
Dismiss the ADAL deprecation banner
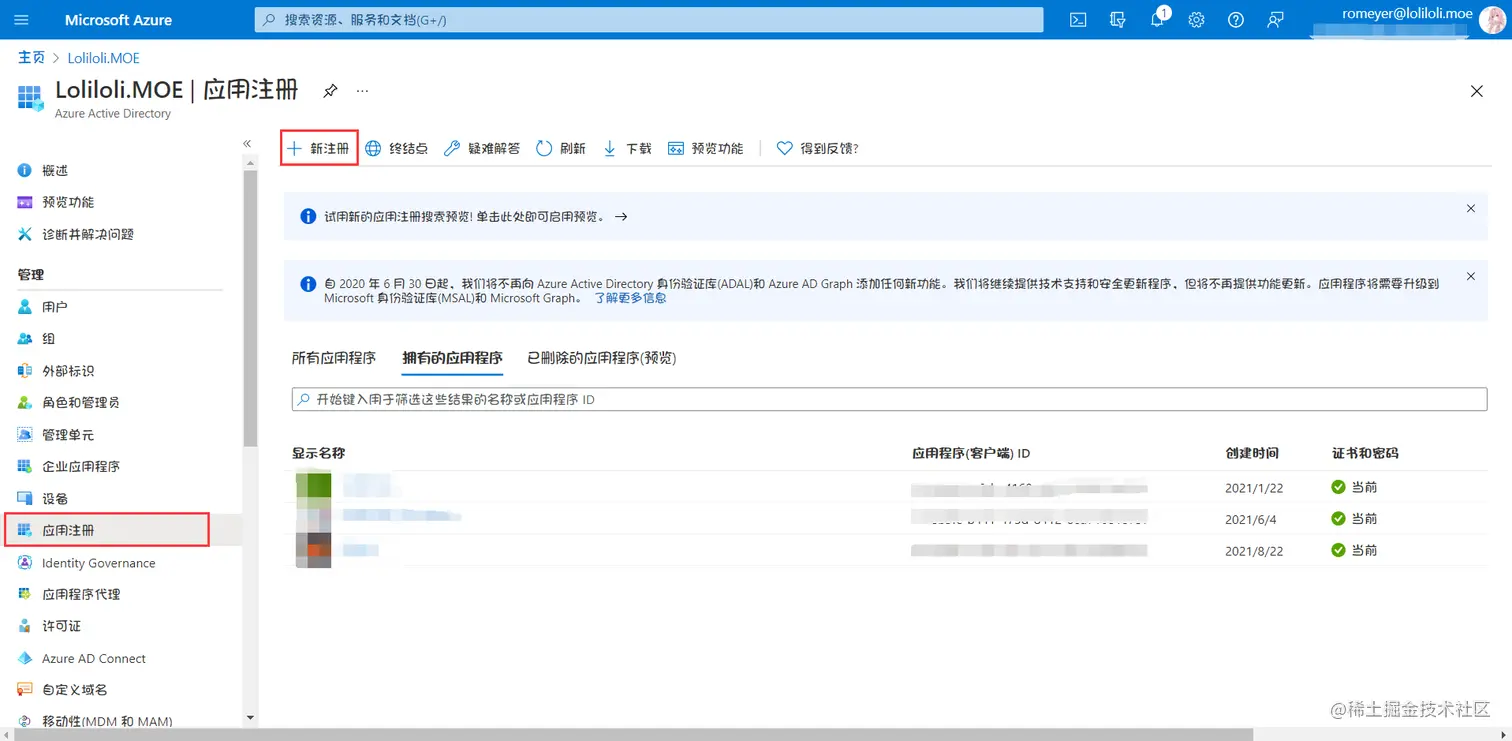click(1470, 276)
